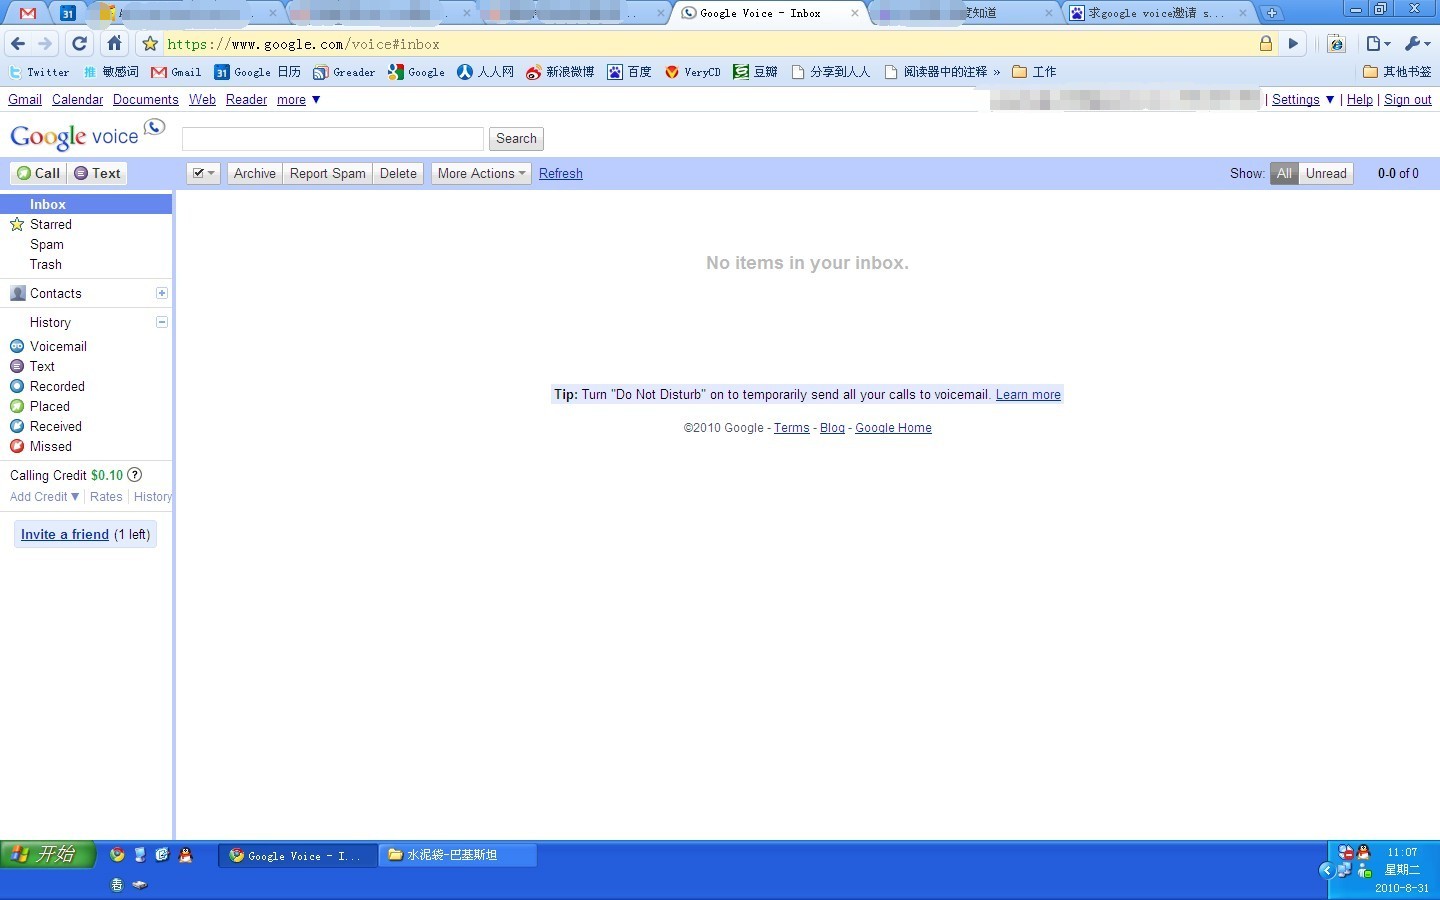Open the Settings dropdown
The image size is (1440, 900).
pyautogui.click(x=1303, y=100)
